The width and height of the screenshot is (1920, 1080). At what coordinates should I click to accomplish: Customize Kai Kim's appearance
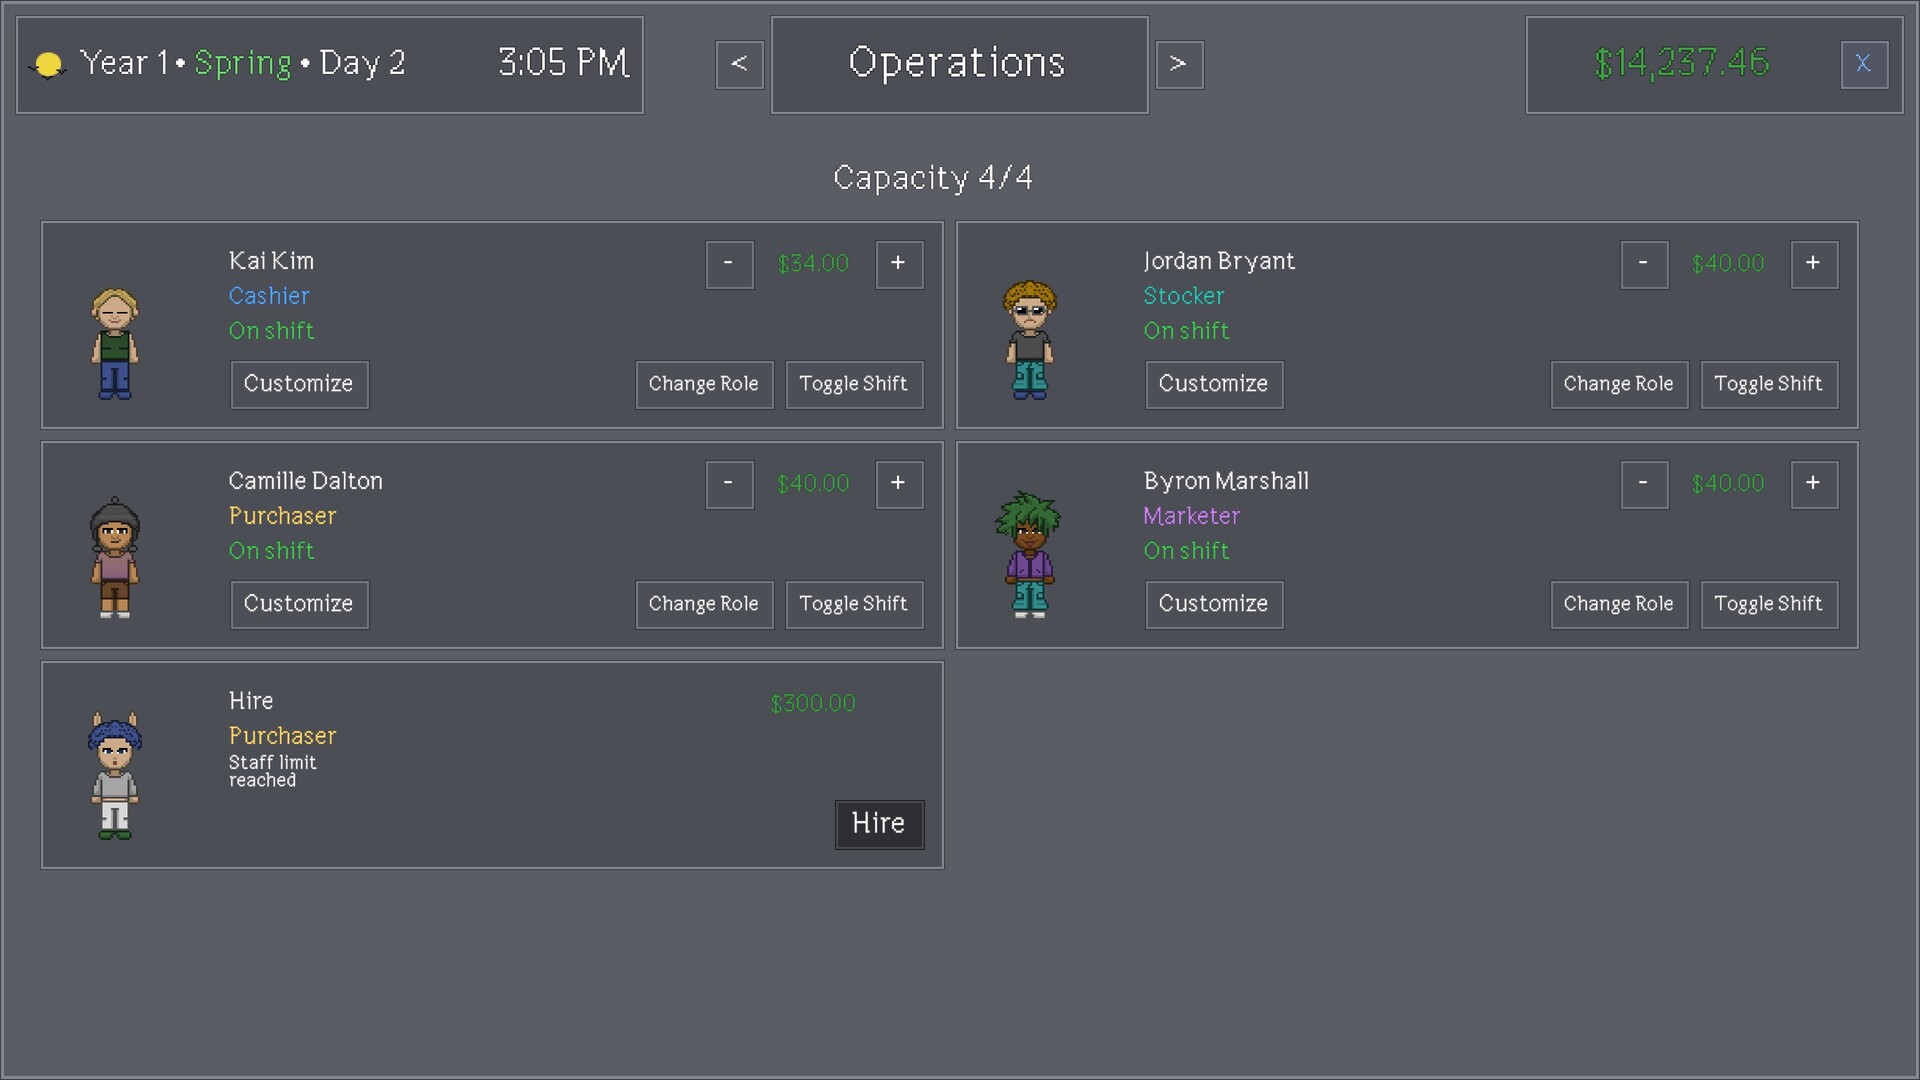tap(299, 384)
